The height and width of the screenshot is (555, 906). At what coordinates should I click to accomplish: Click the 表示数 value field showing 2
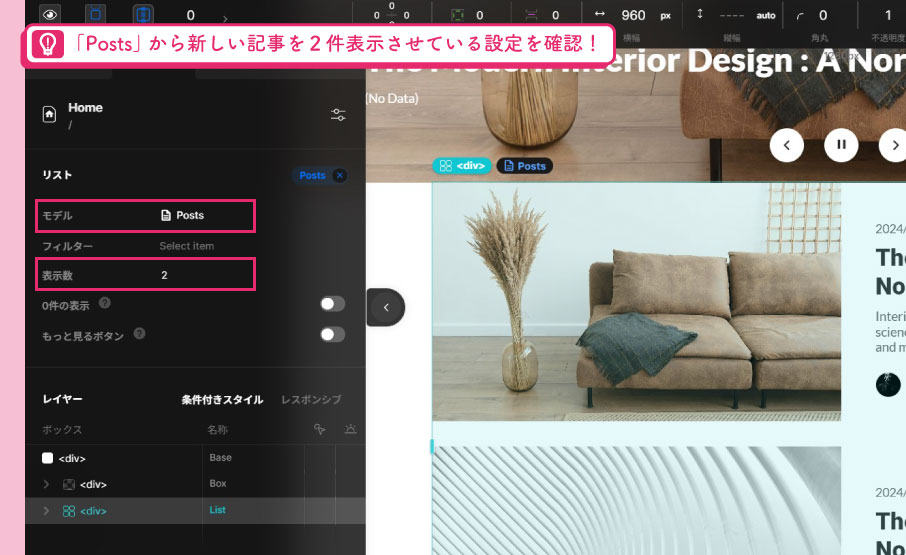pos(164,275)
